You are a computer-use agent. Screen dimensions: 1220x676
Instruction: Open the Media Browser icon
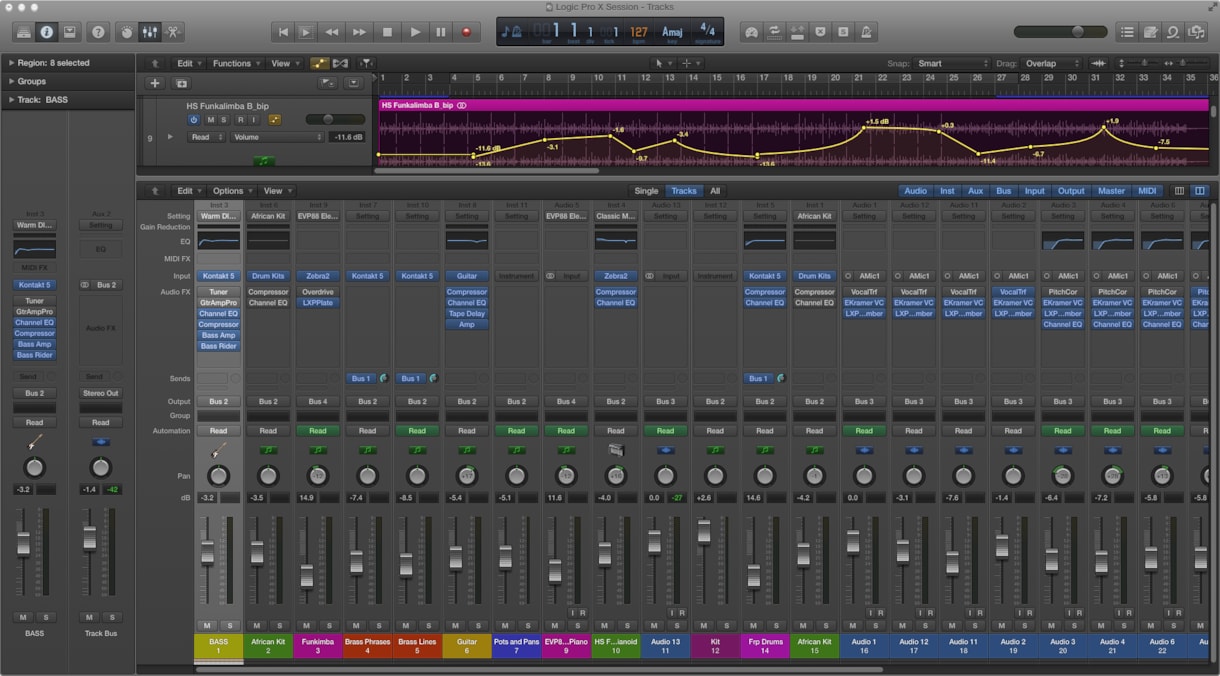pyautogui.click(x=1196, y=32)
